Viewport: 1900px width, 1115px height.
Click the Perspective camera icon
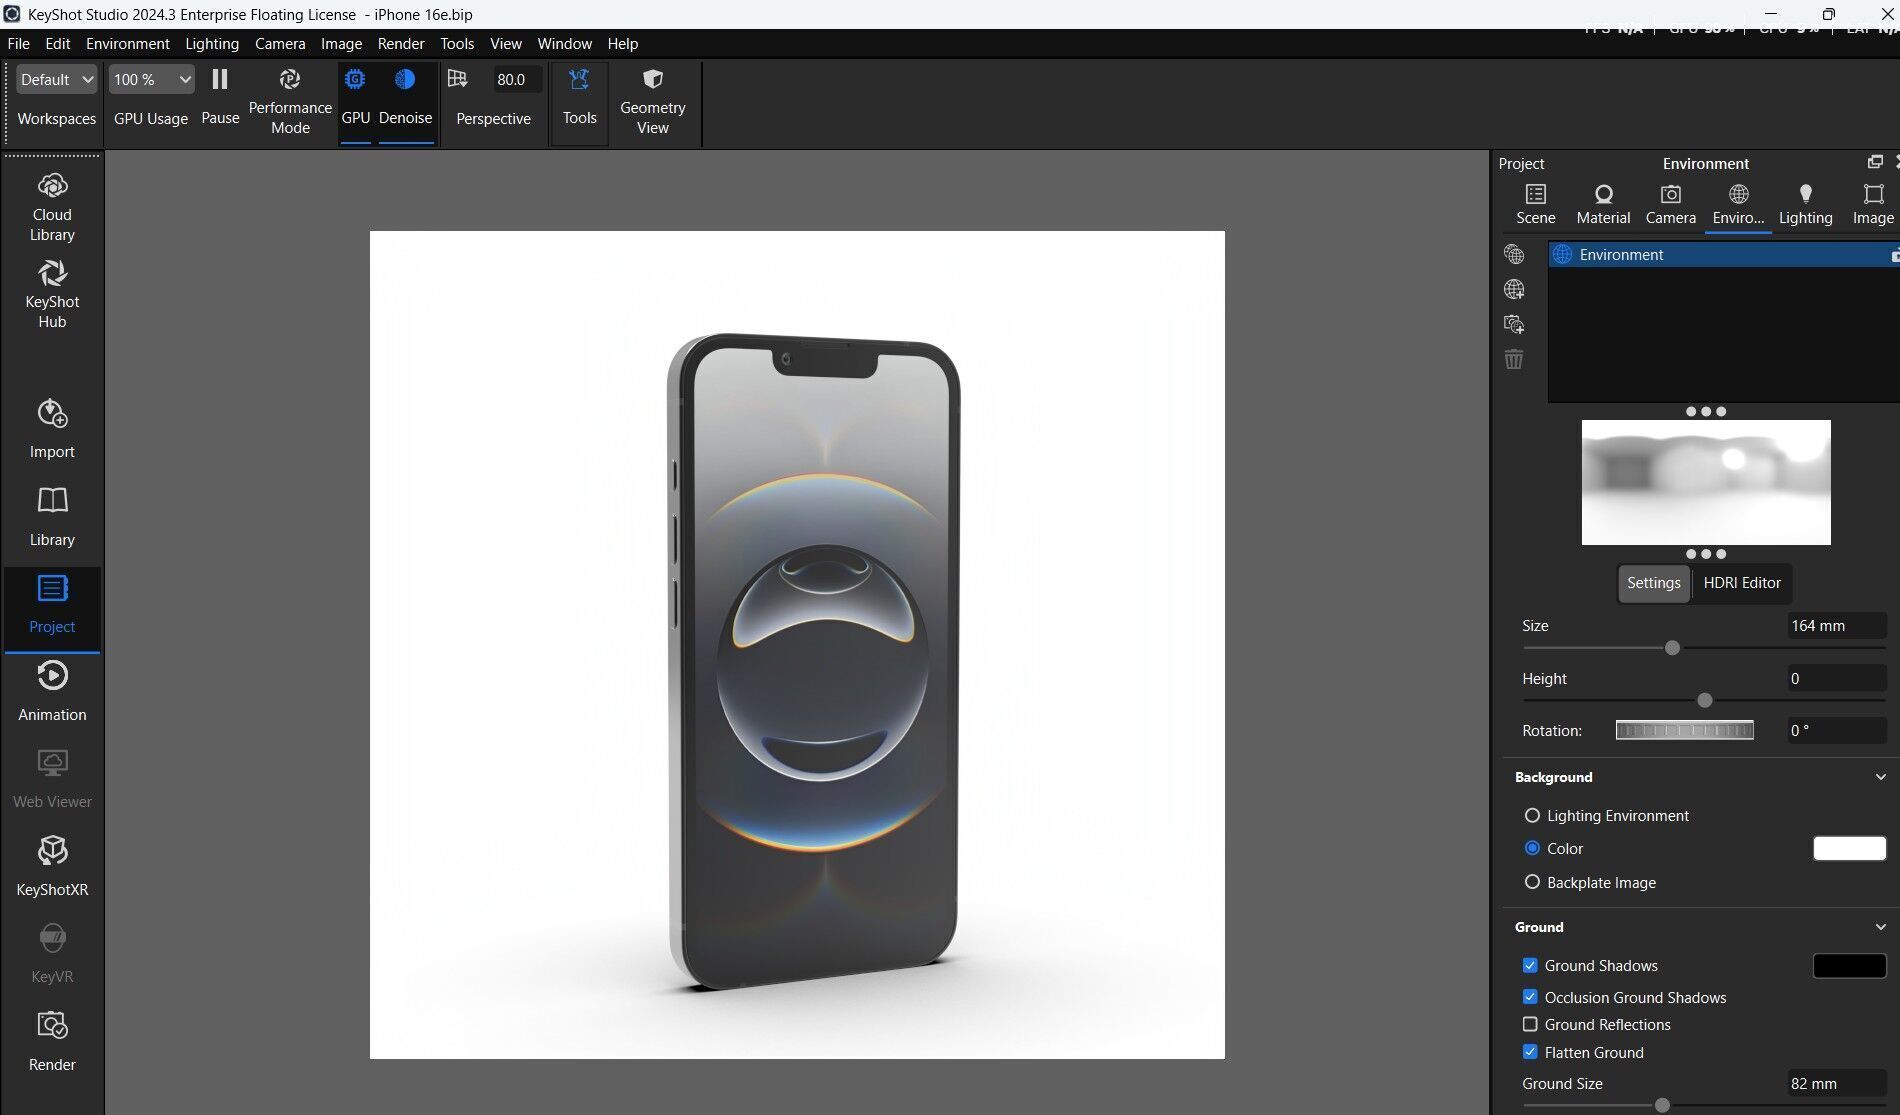point(457,79)
